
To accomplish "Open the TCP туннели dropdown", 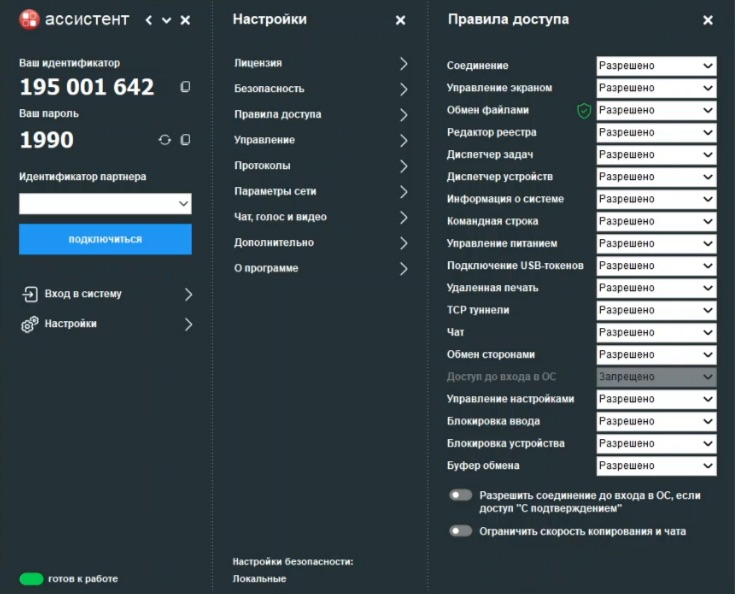I will click(x=656, y=310).
